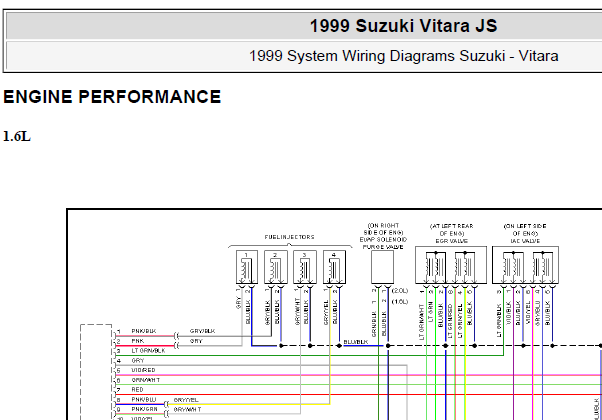The width and height of the screenshot is (602, 420).
Task: Click pin 7 "RED" wire label
Action: 137,390
